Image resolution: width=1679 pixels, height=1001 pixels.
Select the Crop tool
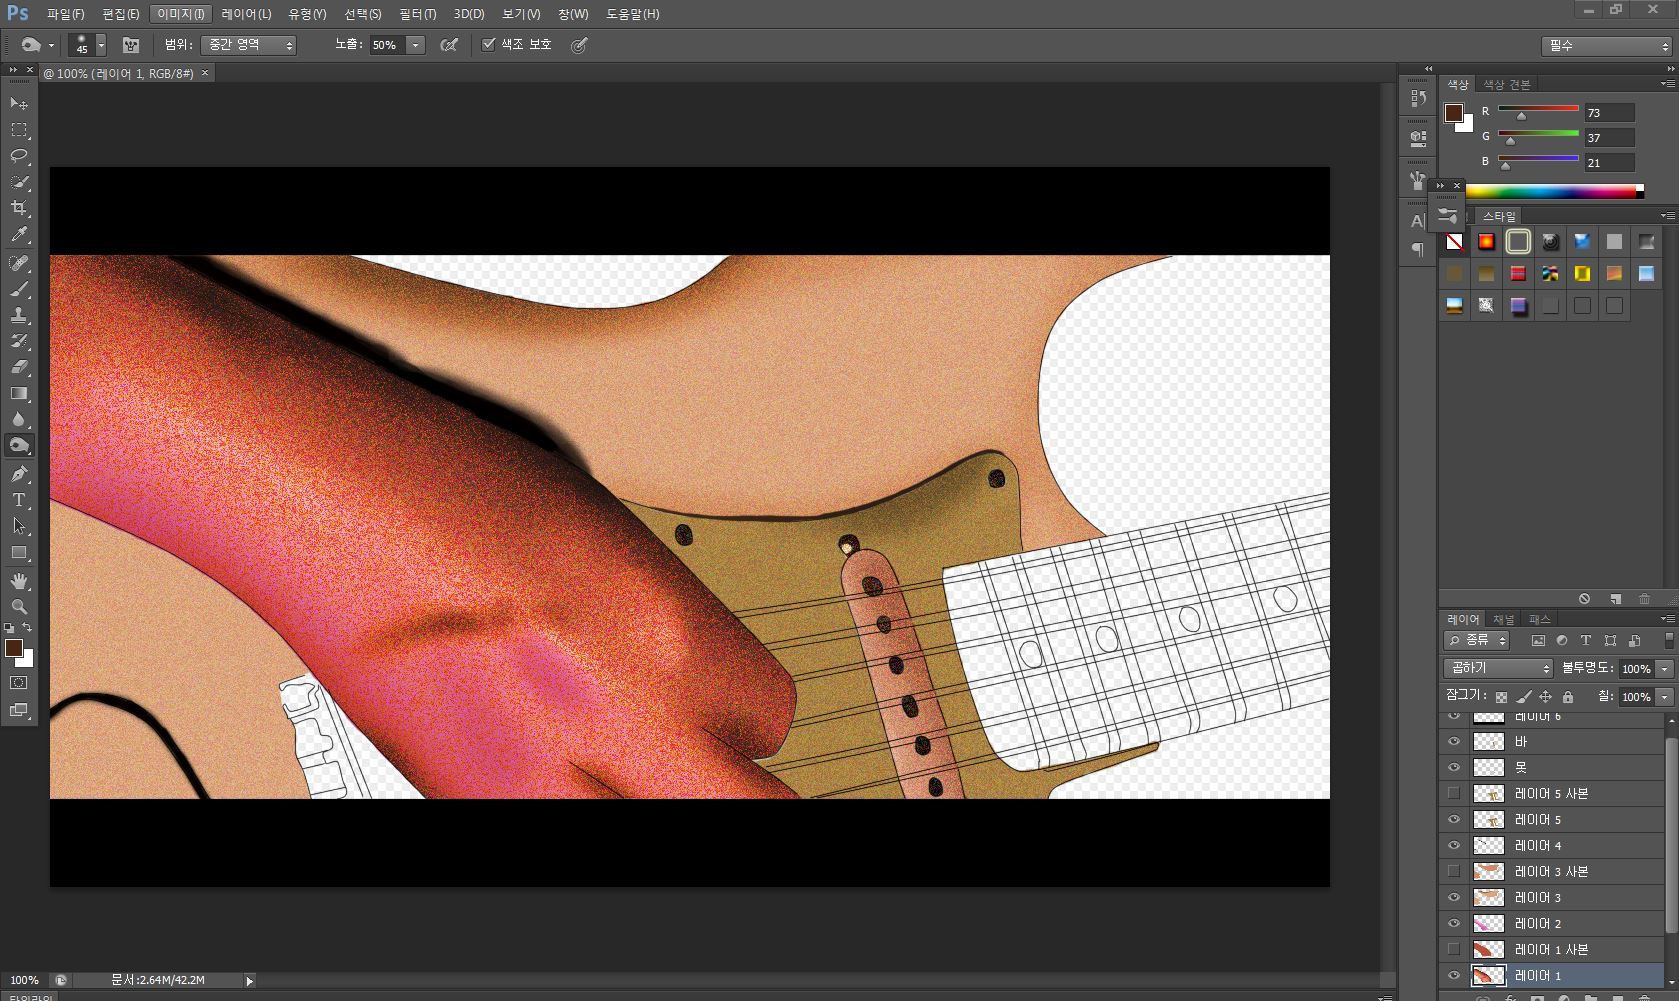(x=19, y=208)
